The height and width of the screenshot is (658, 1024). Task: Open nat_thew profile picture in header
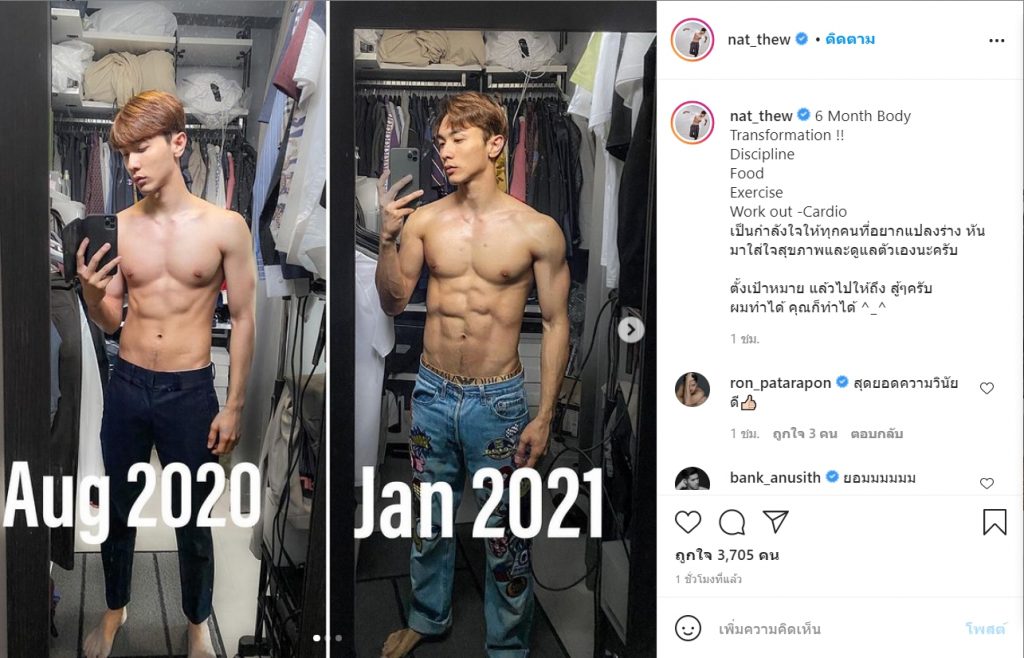click(x=692, y=40)
